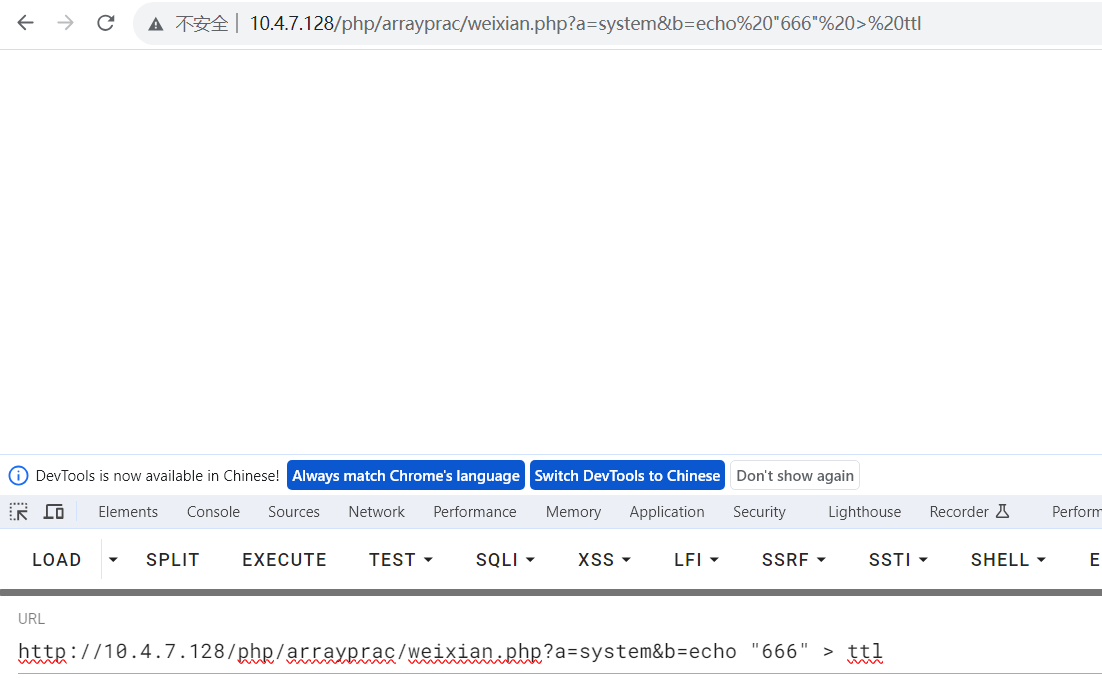Image resolution: width=1102 pixels, height=694 pixels.
Task: Go back to the previous page
Action: point(25,23)
